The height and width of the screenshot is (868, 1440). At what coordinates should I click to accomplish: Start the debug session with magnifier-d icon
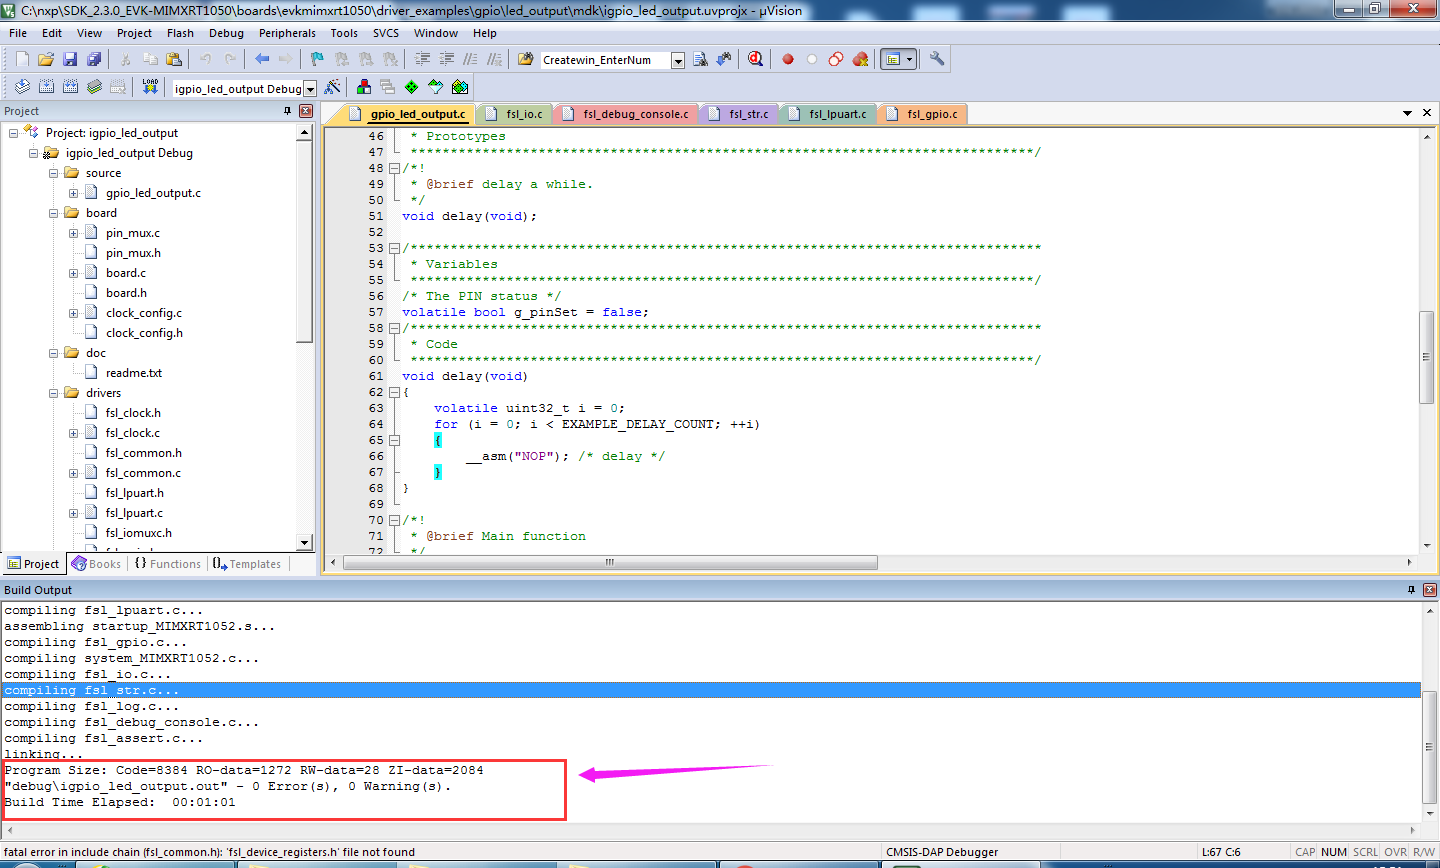pos(755,60)
